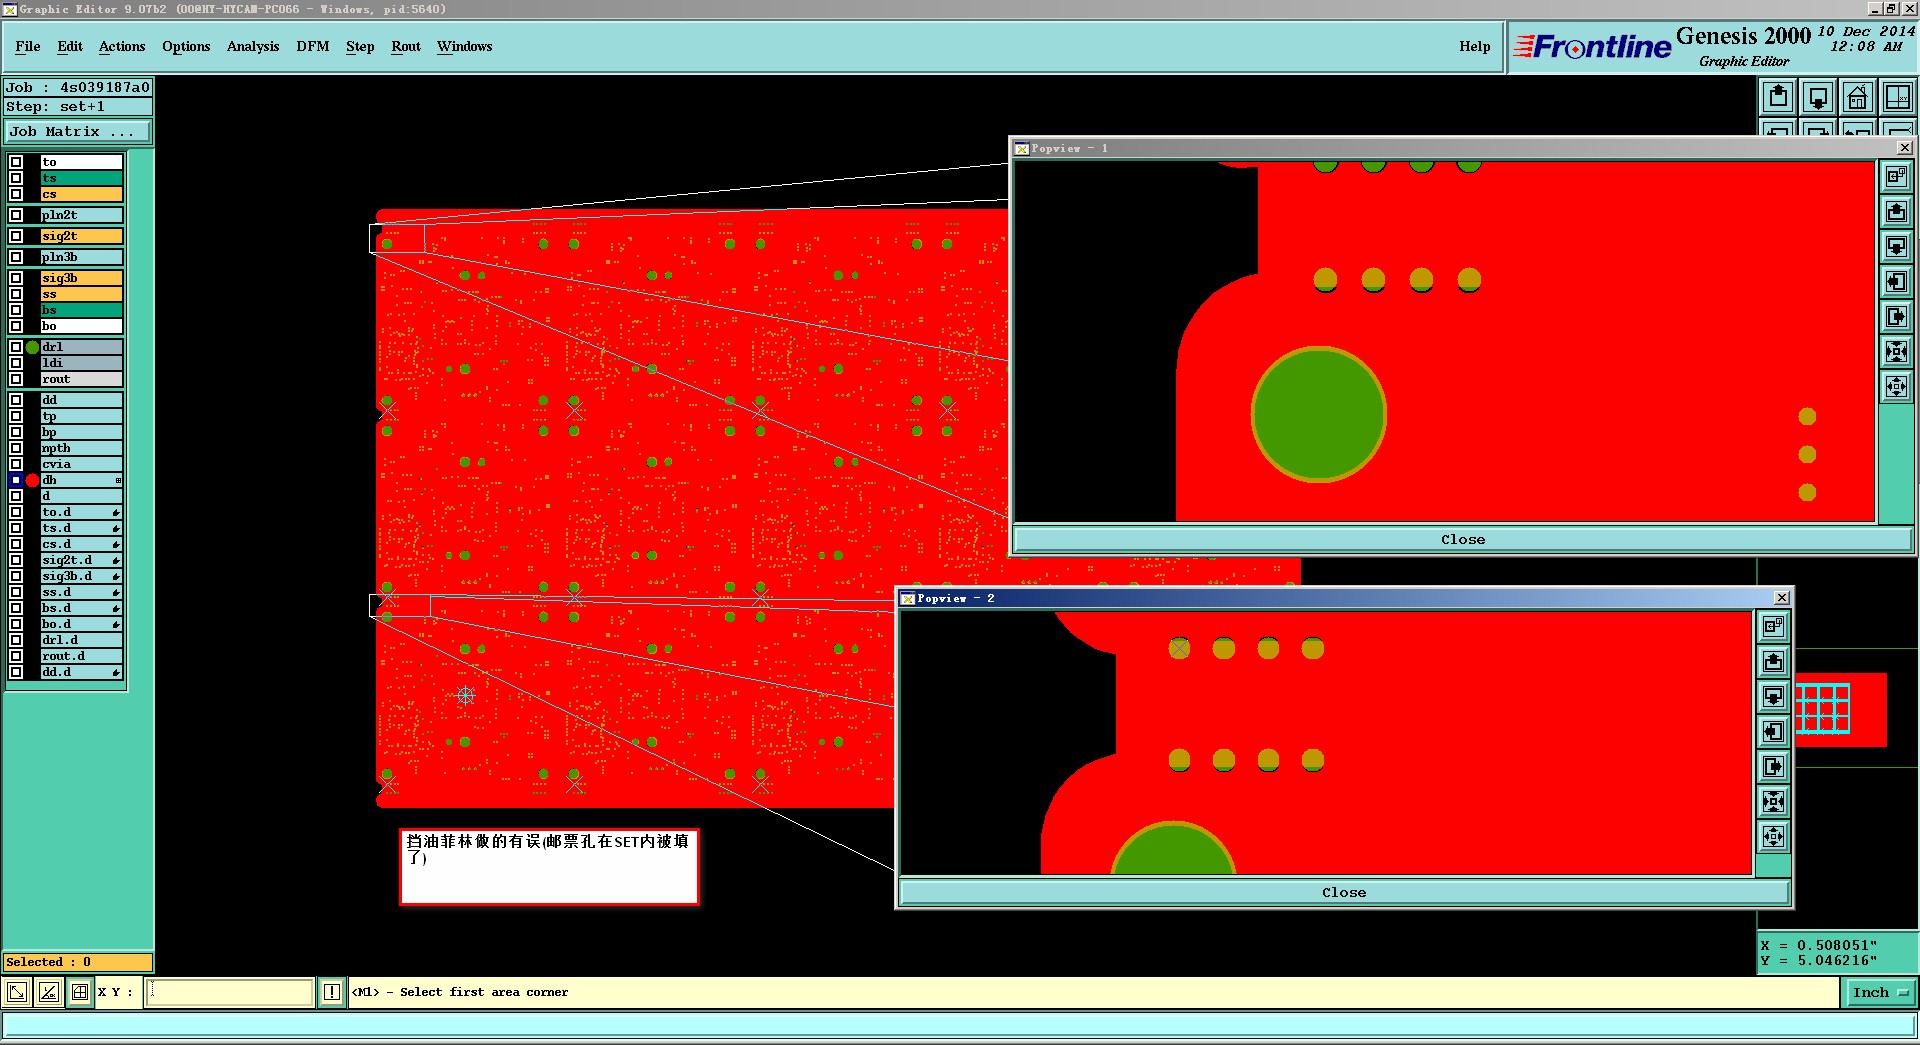Toggle display checkbox for layer rout

[16, 379]
